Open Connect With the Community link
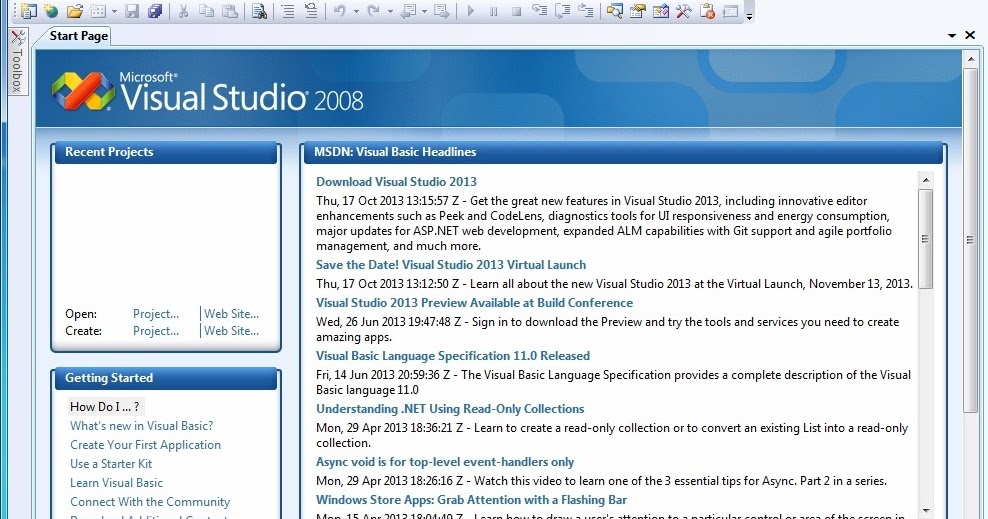Screen dimensions: 988x519 (x=150, y=501)
